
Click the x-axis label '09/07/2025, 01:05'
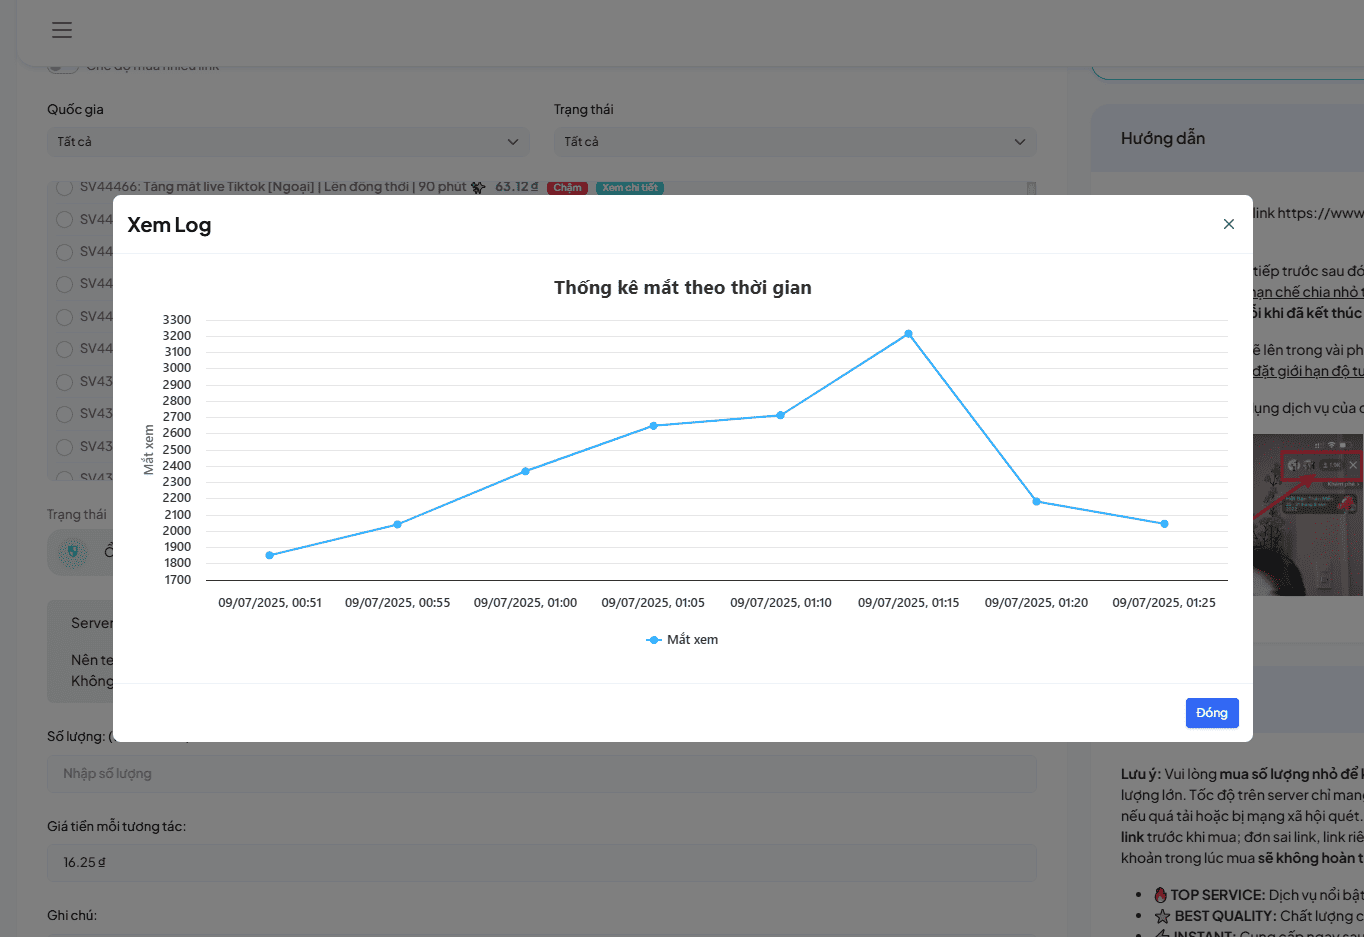(x=654, y=603)
